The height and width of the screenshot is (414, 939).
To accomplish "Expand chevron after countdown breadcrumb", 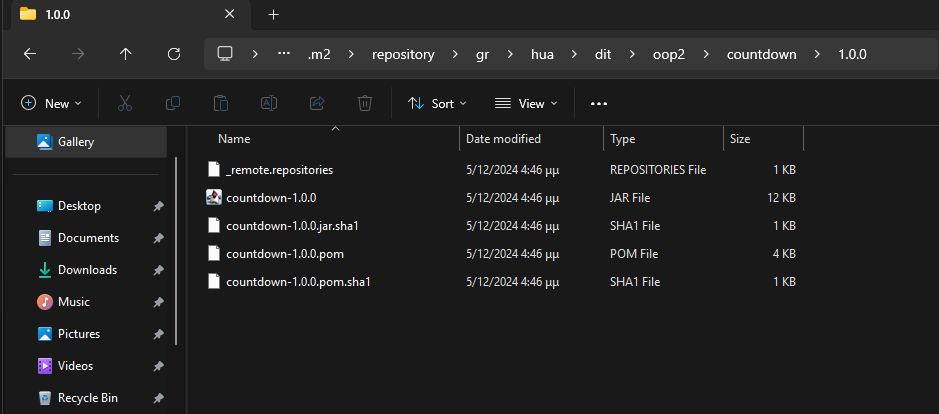I will [817, 55].
